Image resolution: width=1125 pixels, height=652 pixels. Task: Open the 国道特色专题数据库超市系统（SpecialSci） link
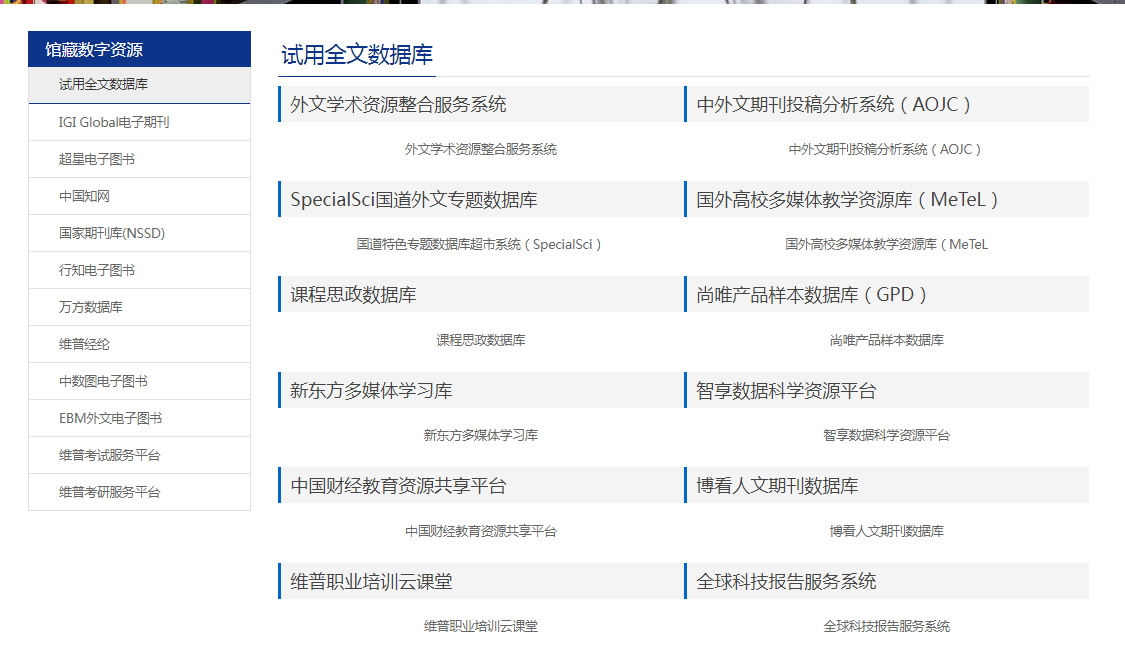[x=481, y=245]
